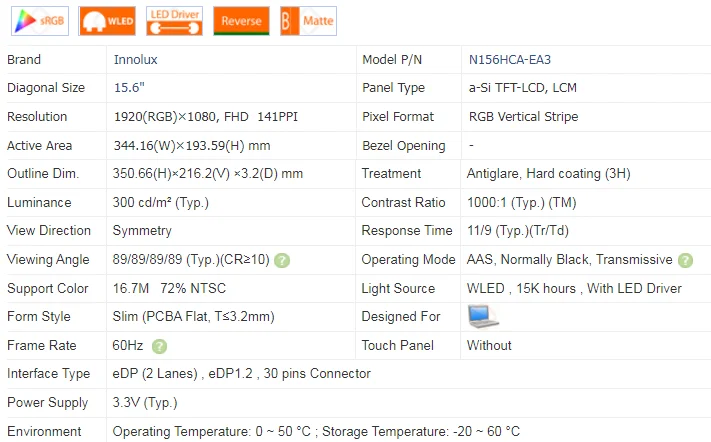This screenshot has height=442, width=711.
Task: Click the Environment row label
Action: click(44, 431)
